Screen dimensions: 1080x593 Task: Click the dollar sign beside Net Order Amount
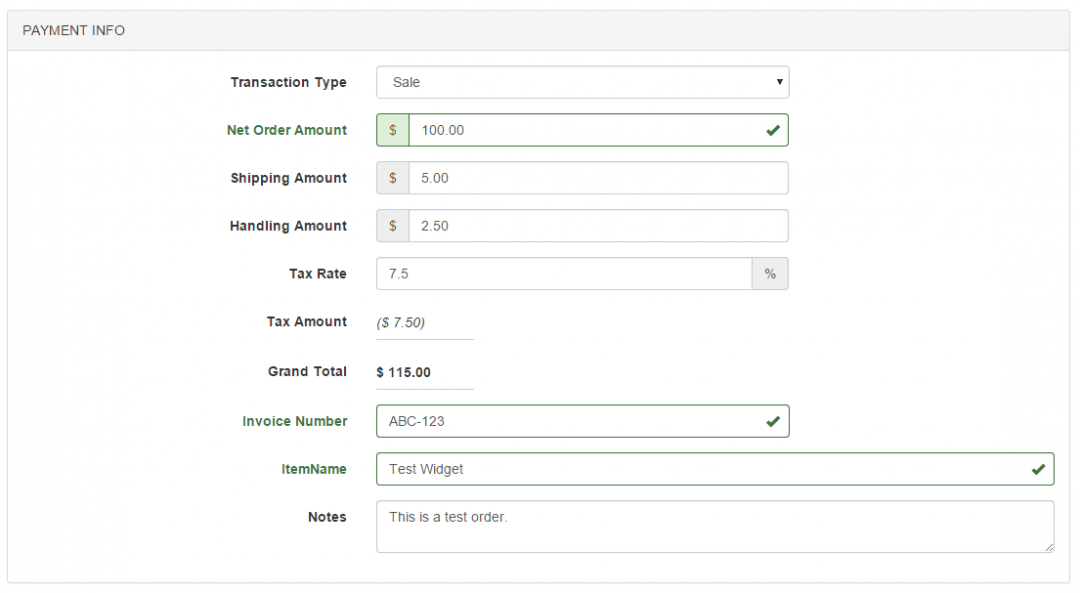[392, 129]
